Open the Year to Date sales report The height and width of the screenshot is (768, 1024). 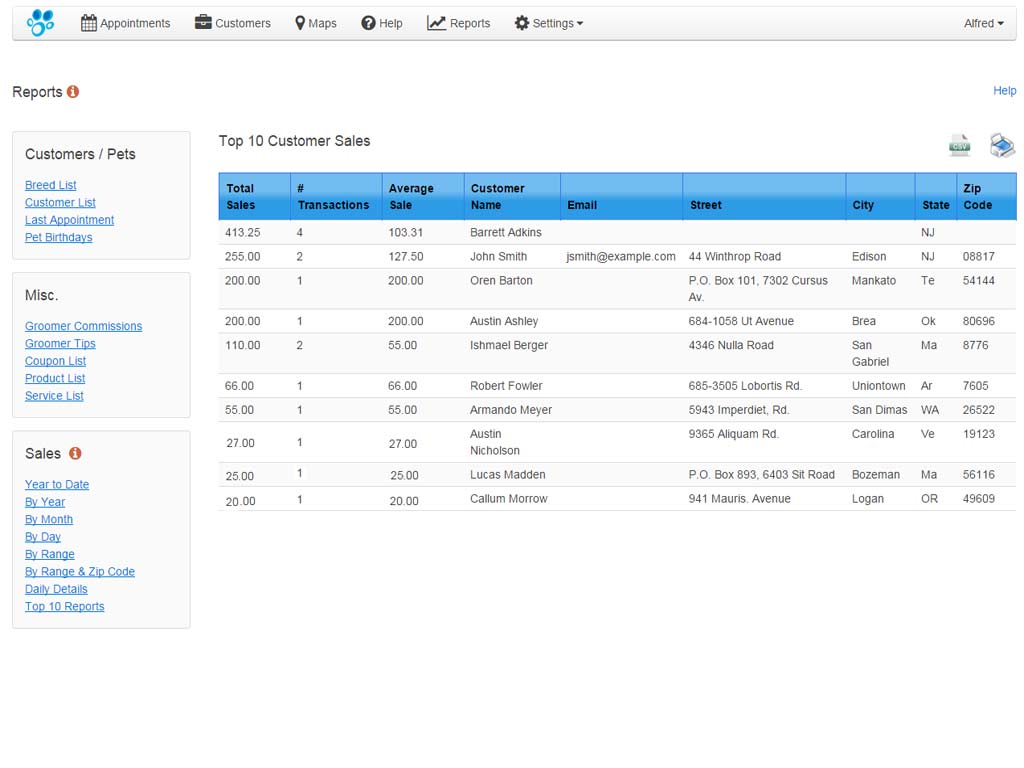click(x=56, y=484)
